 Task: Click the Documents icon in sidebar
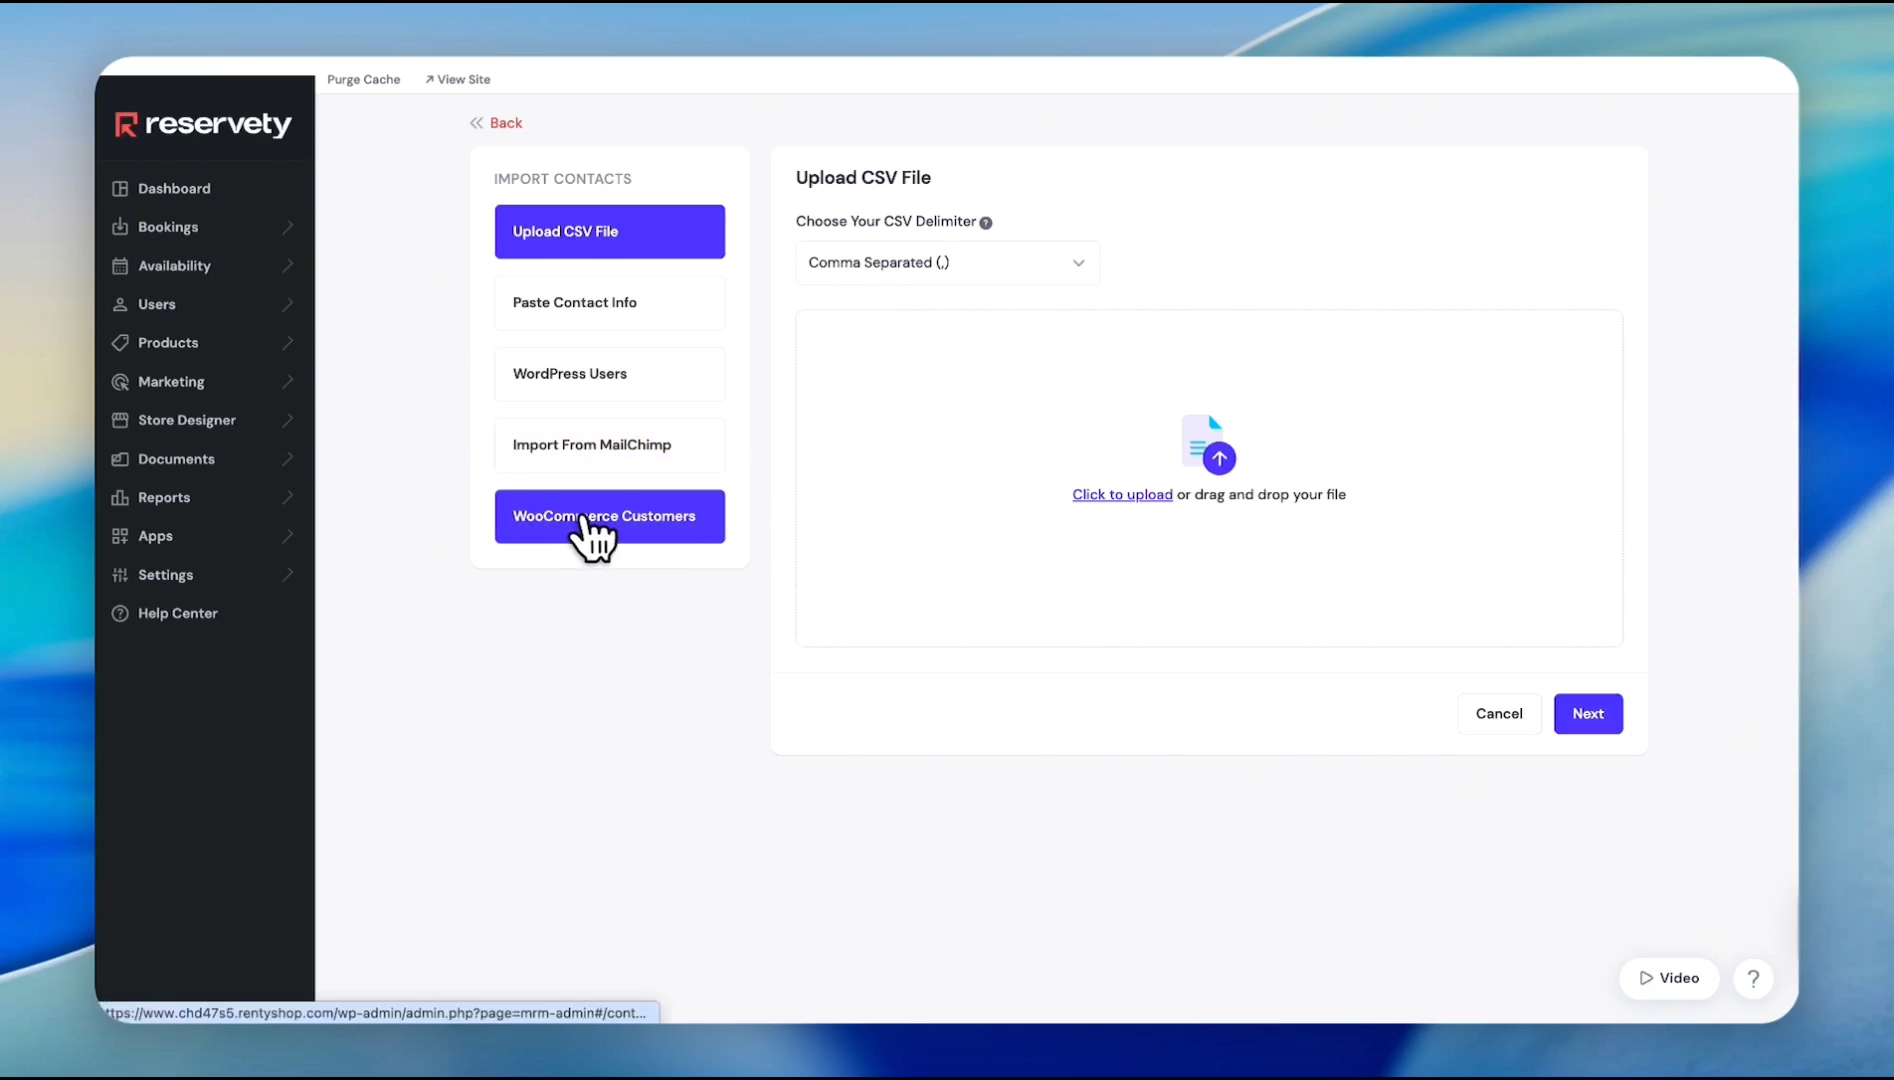[x=120, y=459]
